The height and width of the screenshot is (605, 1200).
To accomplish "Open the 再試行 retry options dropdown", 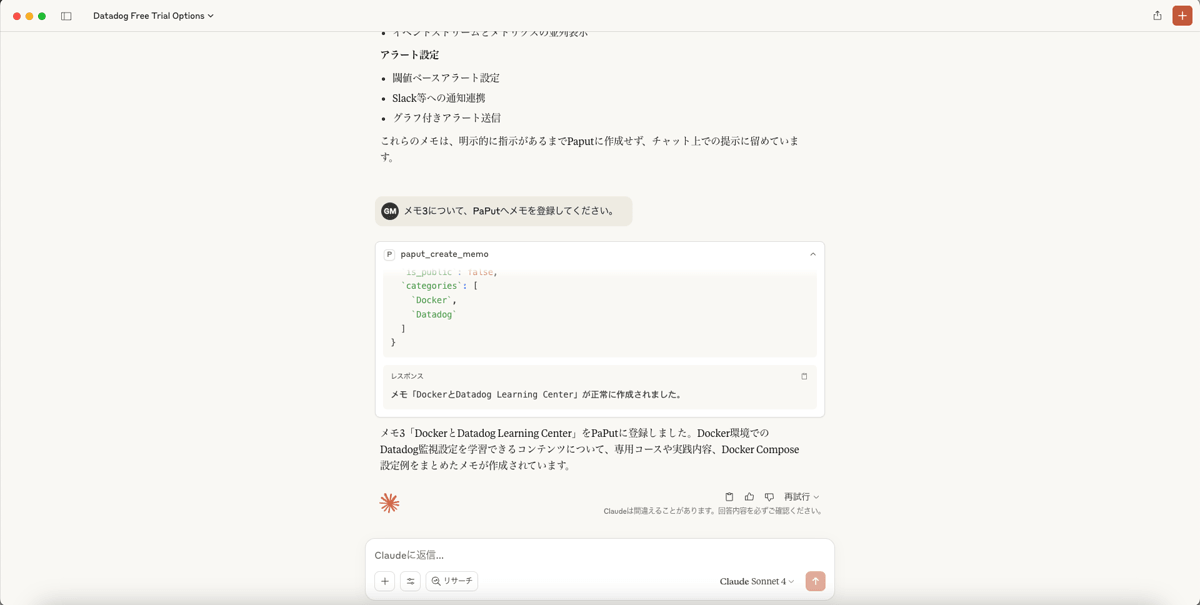I will pos(815,497).
